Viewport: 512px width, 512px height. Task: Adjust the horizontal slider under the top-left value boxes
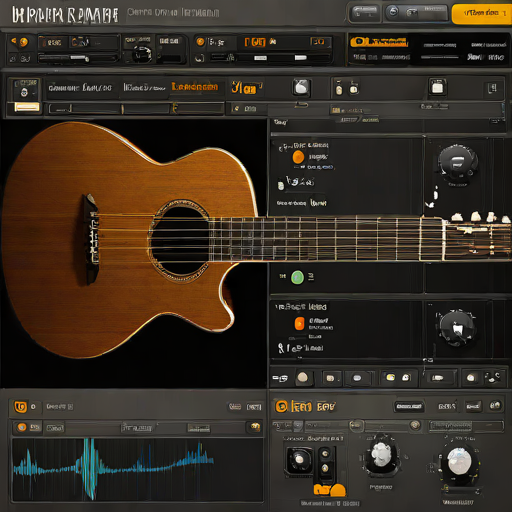click(x=78, y=58)
